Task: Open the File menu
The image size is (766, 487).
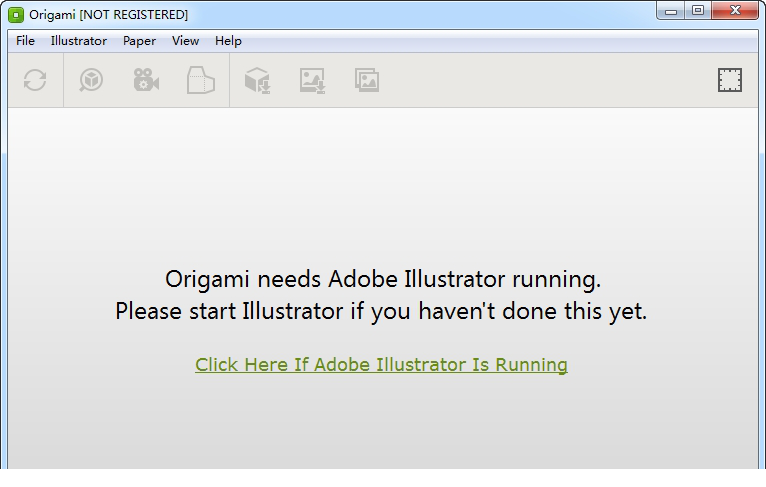Action: [25, 41]
